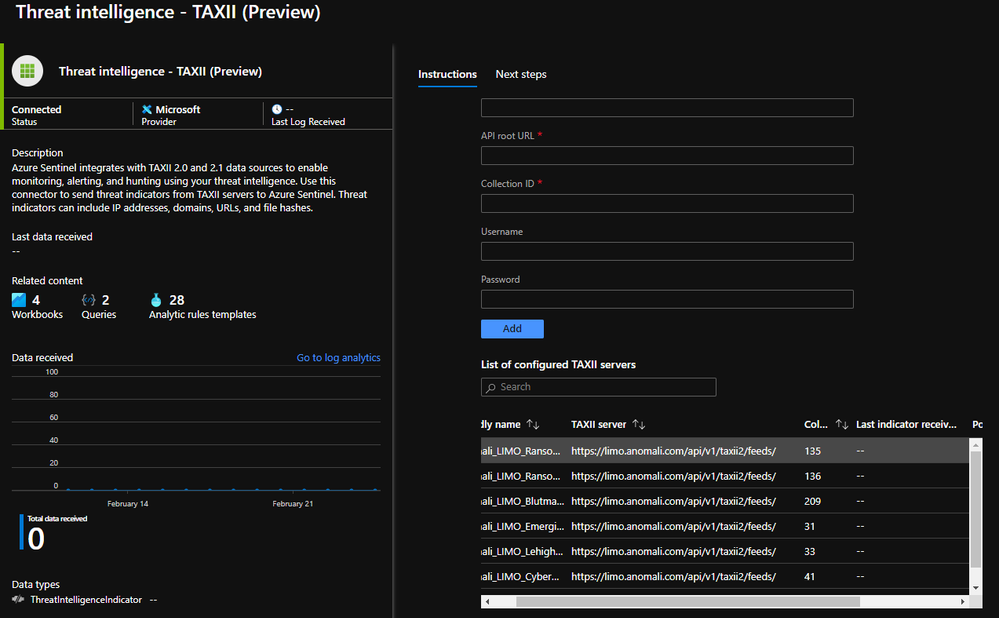This screenshot has height=618, width=999.
Task: Click ThreatIntelligenceIndicator data type label
Action: 86,600
